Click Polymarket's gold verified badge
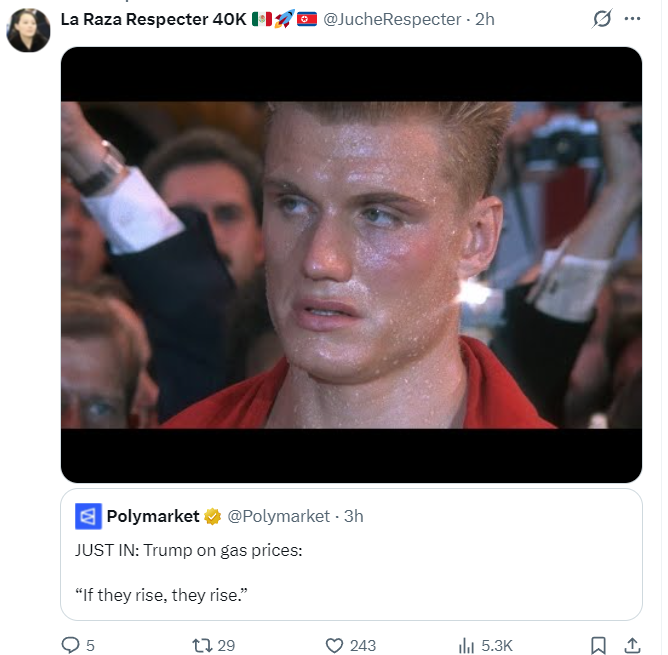 (x=213, y=517)
